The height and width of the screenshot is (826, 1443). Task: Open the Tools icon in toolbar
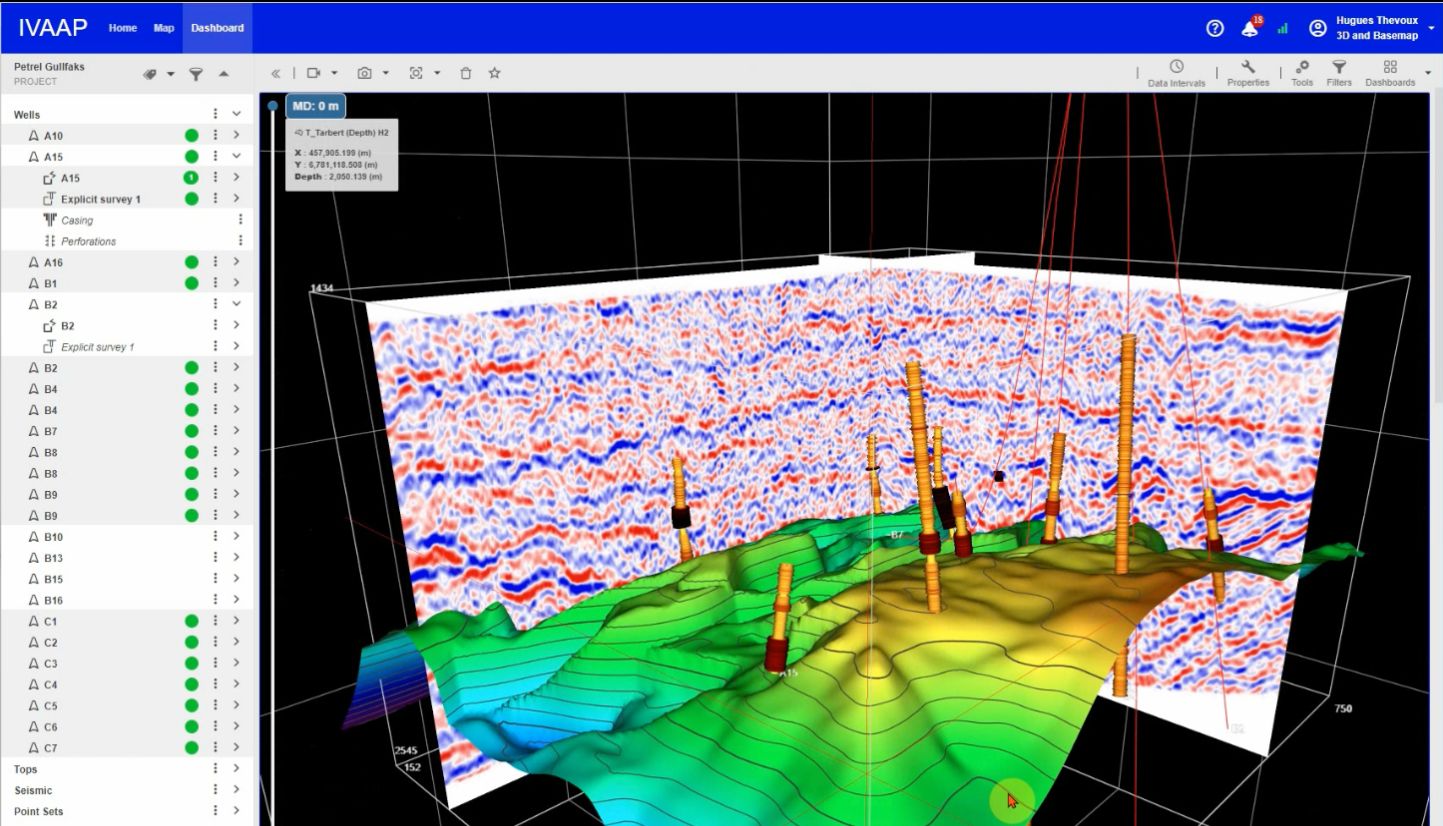pyautogui.click(x=1302, y=67)
